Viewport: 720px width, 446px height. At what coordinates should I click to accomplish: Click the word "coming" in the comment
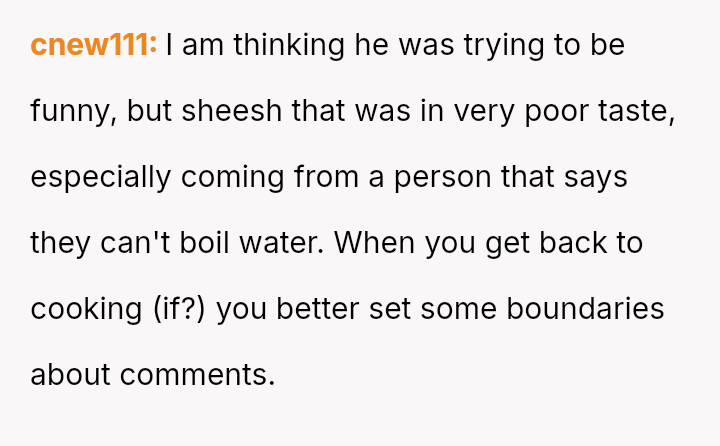[232, 179]
